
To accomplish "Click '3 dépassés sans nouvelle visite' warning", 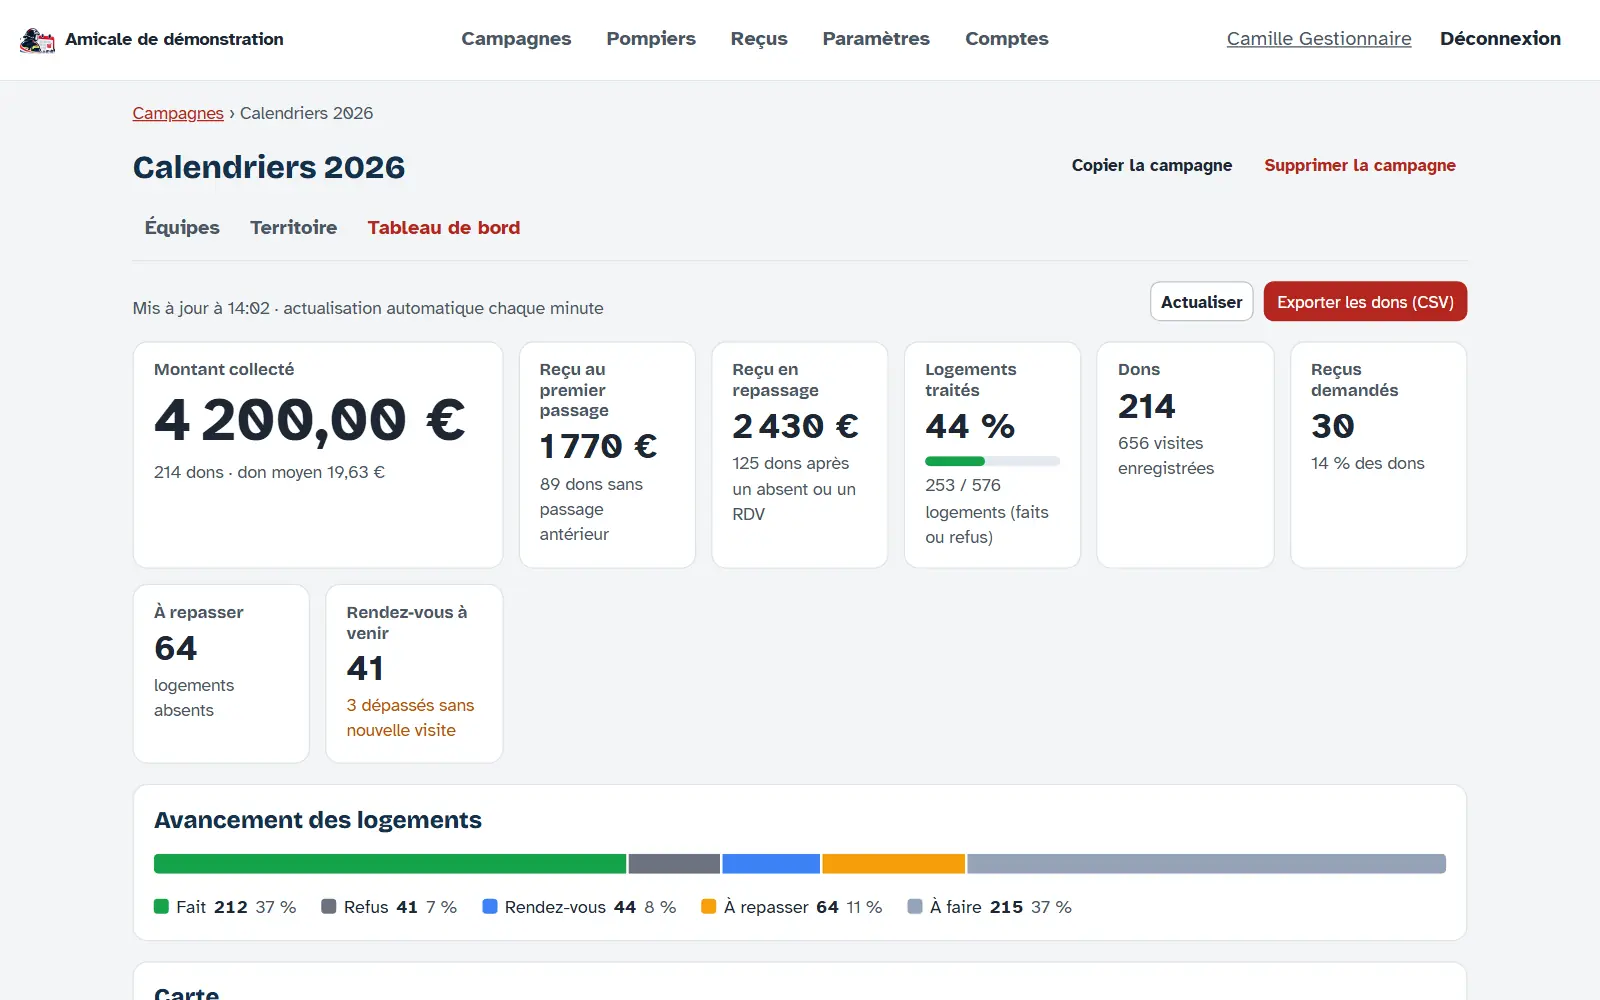I will (x=410, y=718).
